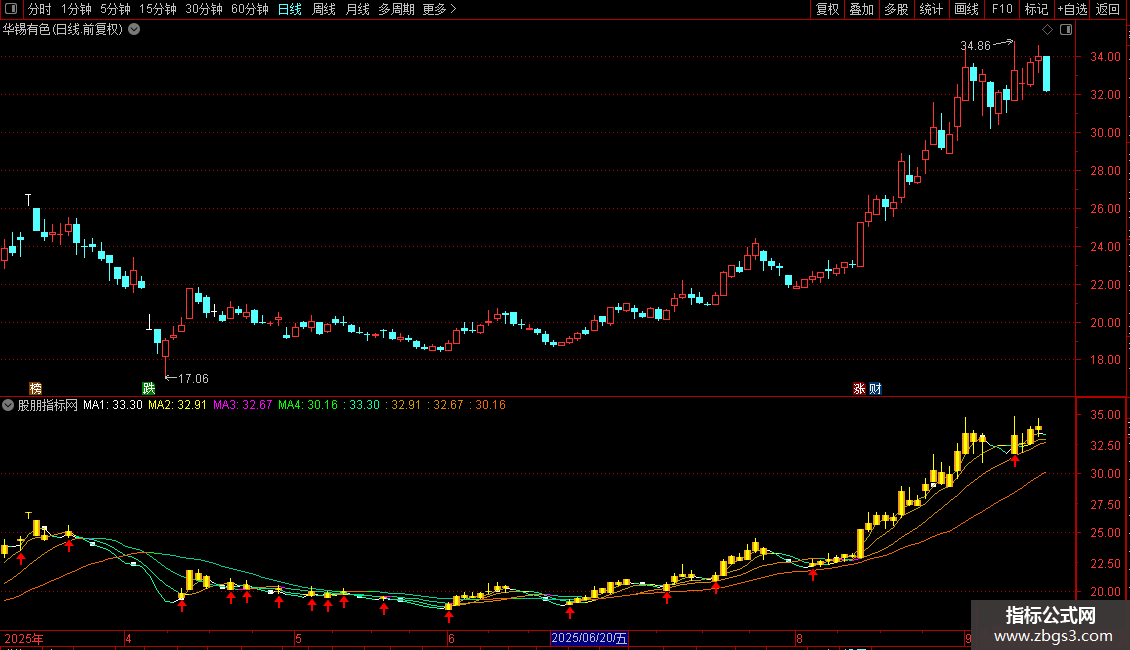1130x650 pixels.
Task: Click the month 6 axis label
Action: [x=451, y=638]
